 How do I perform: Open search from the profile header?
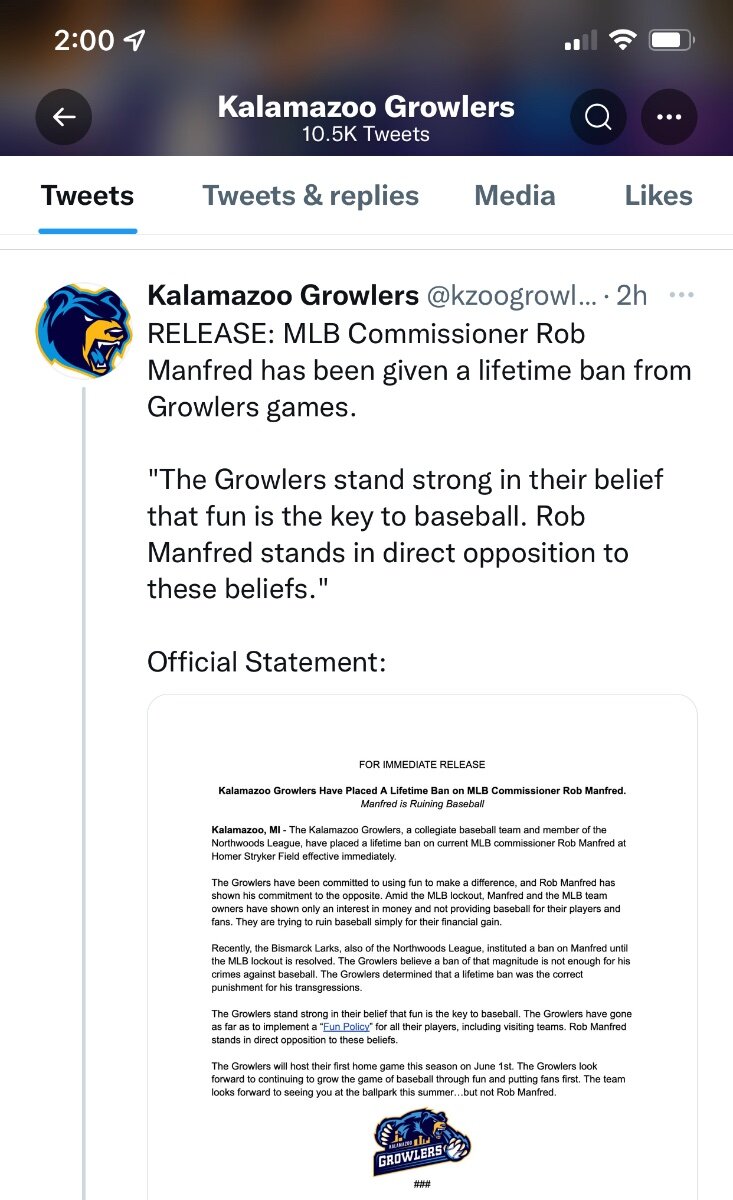[598, 118]
